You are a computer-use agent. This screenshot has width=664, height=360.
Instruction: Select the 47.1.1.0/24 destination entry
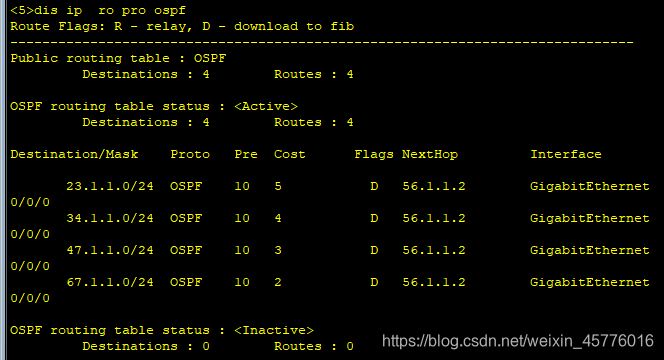(x=110, y=250)
